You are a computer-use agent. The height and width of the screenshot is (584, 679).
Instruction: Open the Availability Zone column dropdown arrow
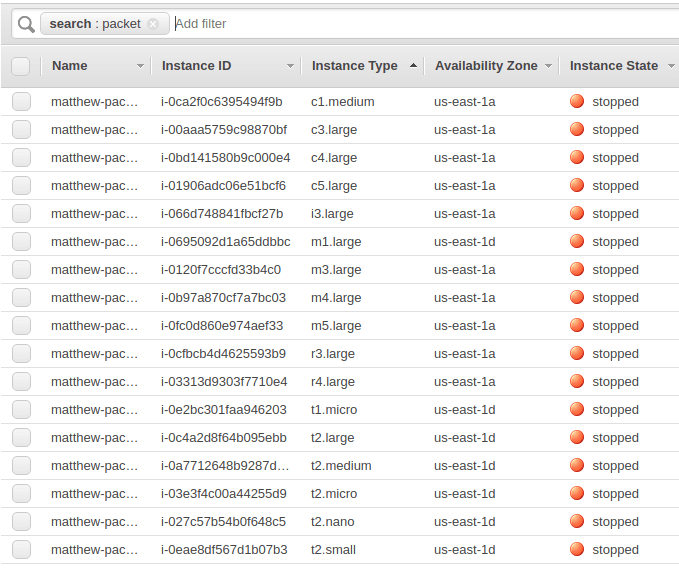[x=548, y=66]
